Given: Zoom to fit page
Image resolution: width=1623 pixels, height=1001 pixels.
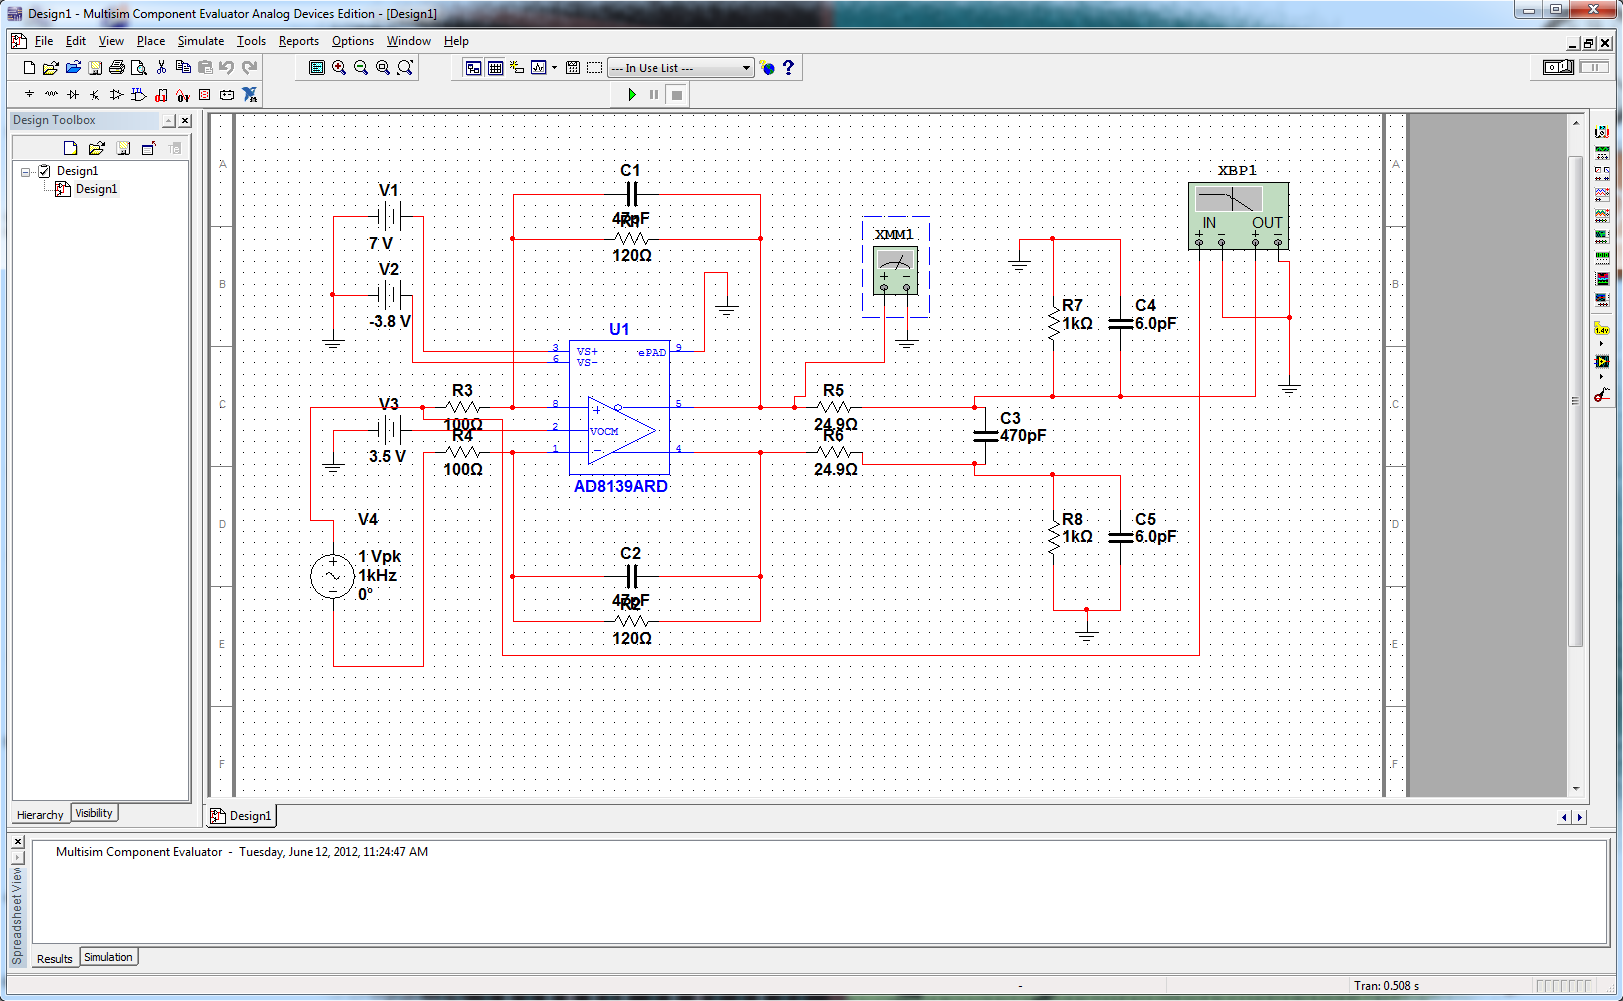Looking at the screenshot, I should click(x=405, y=68).
